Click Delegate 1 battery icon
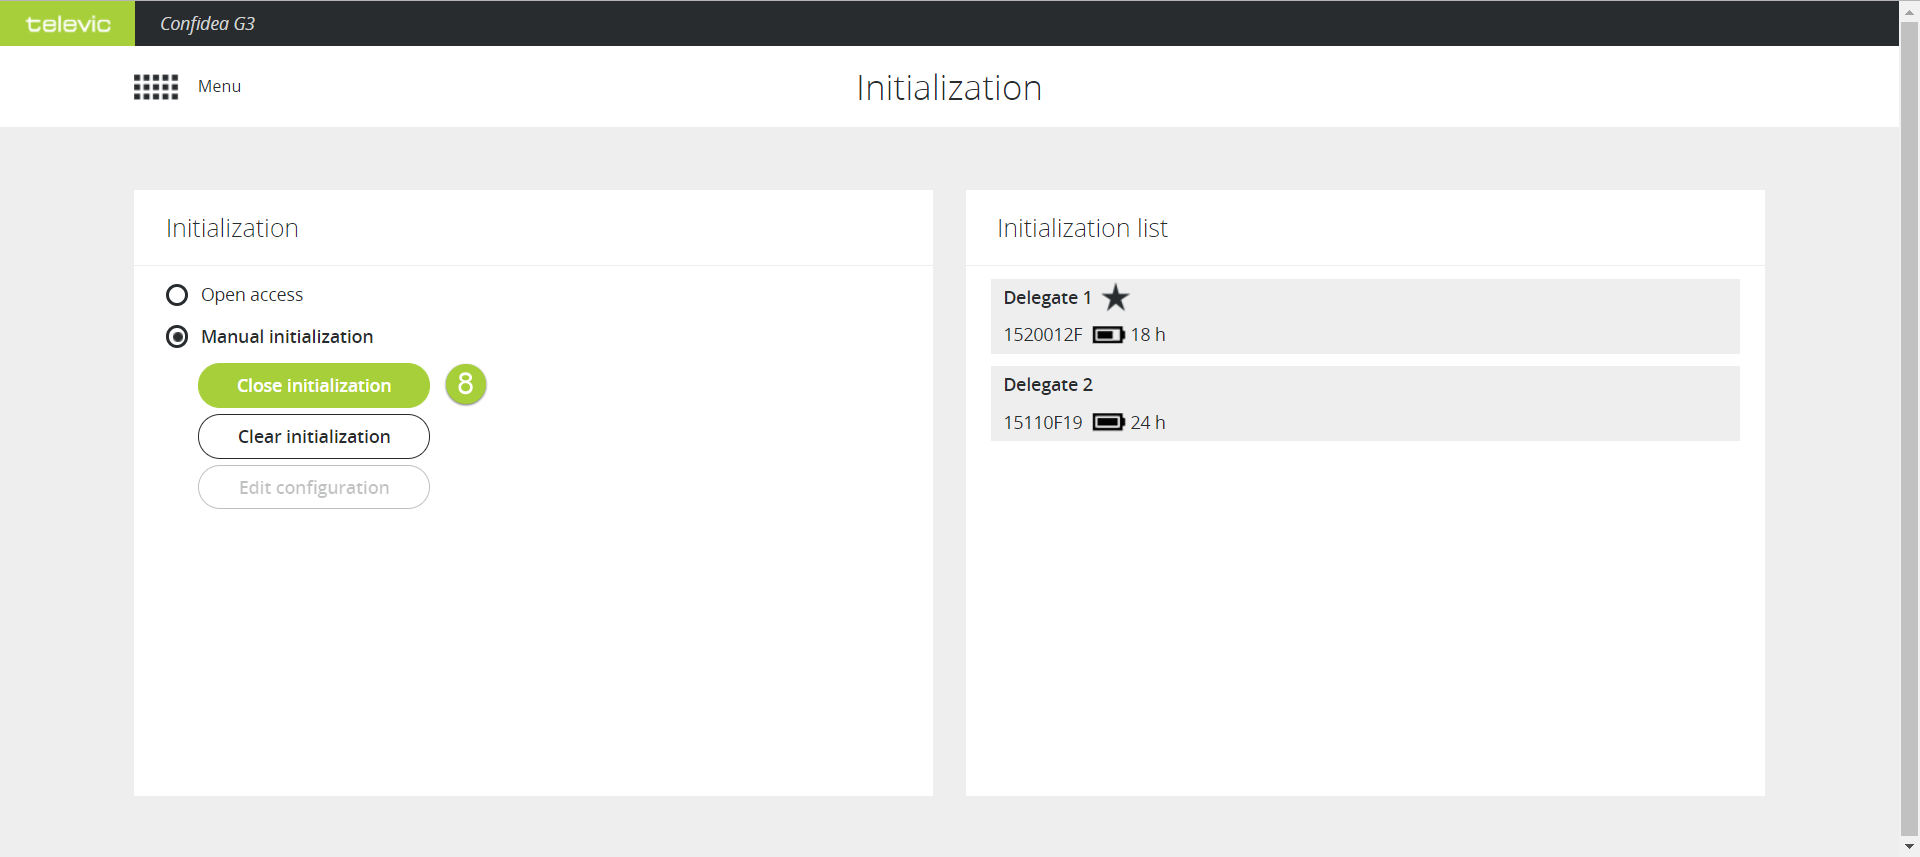1920x857 pixels. [x=1108, y=335]
